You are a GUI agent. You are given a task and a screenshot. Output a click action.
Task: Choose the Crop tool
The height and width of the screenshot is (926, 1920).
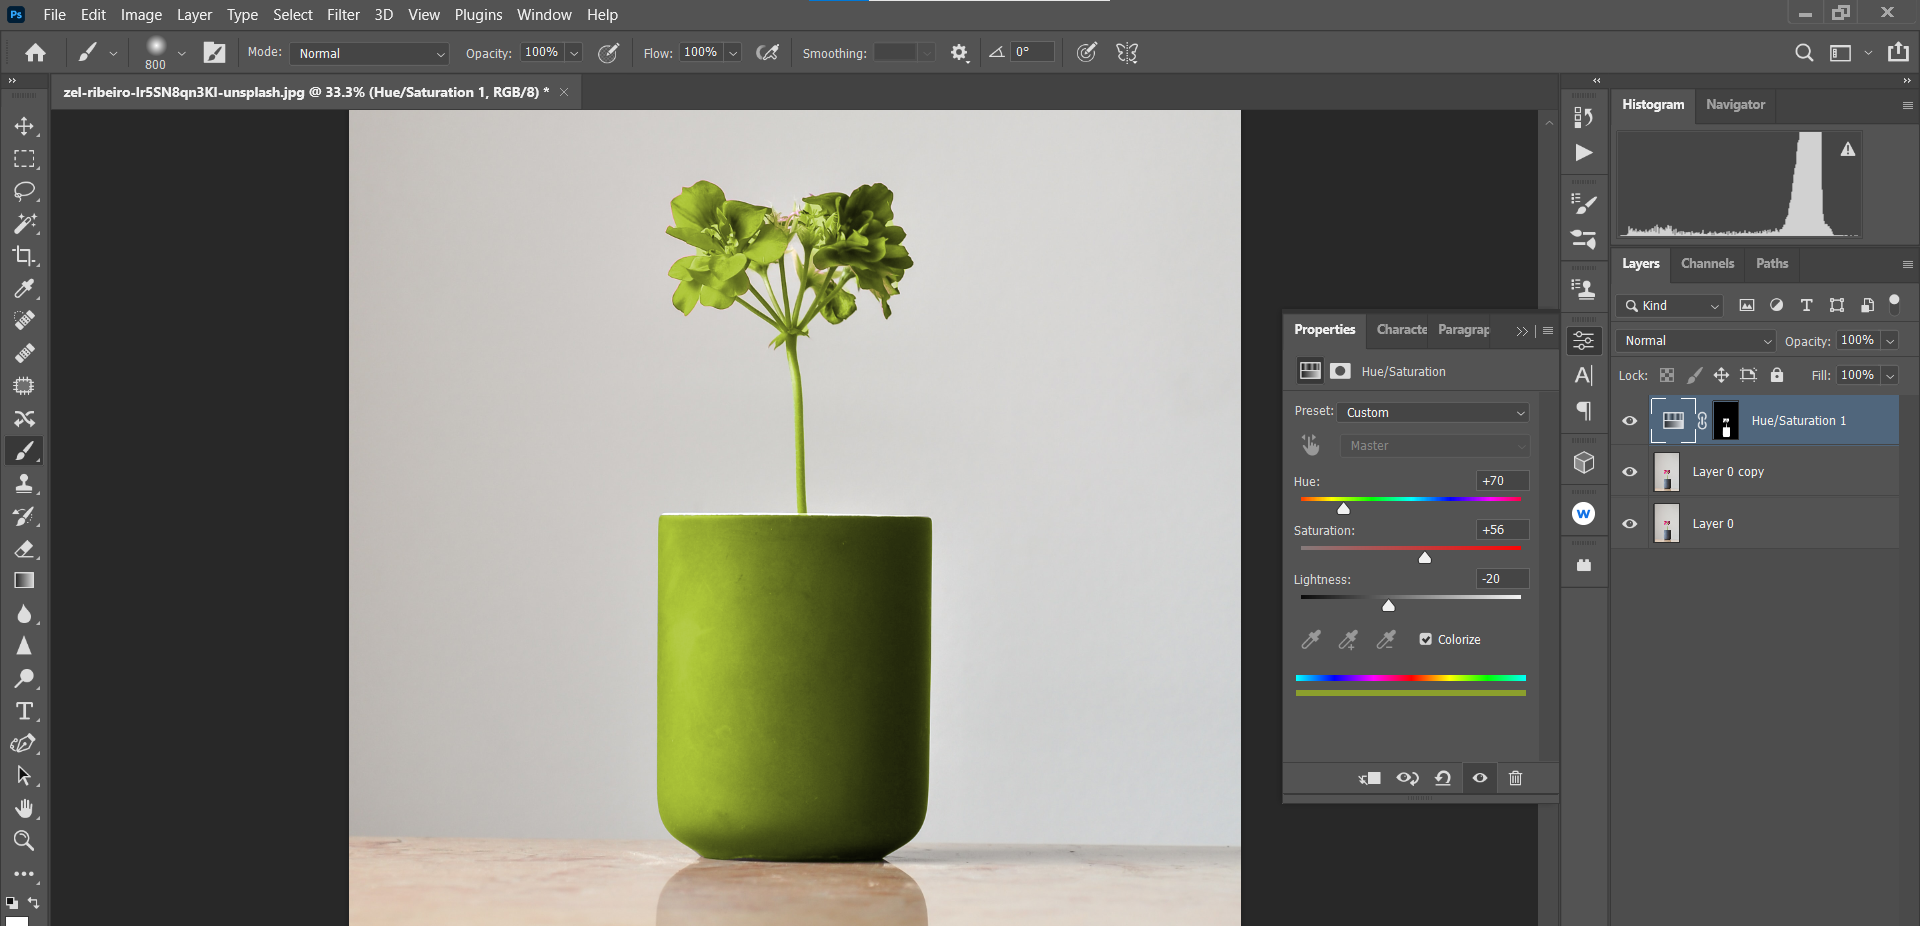24,256
